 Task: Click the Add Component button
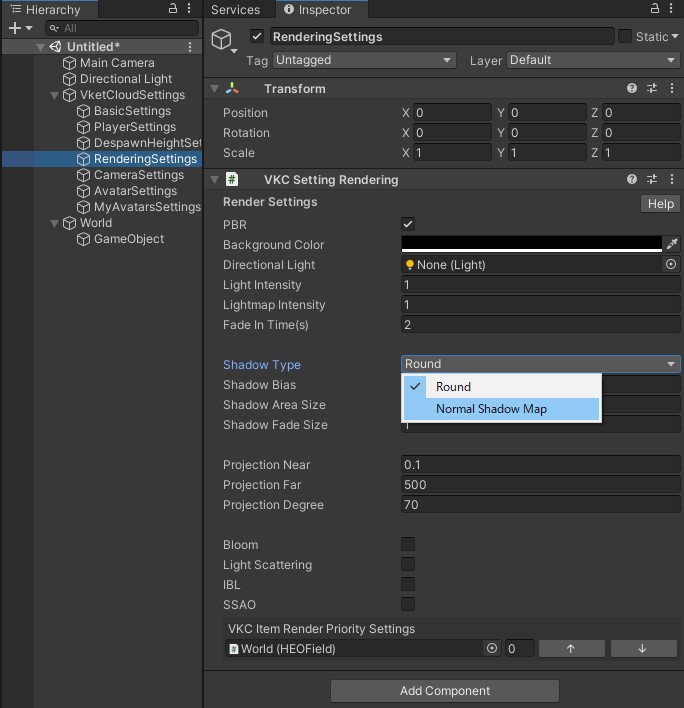pos(445,691)
